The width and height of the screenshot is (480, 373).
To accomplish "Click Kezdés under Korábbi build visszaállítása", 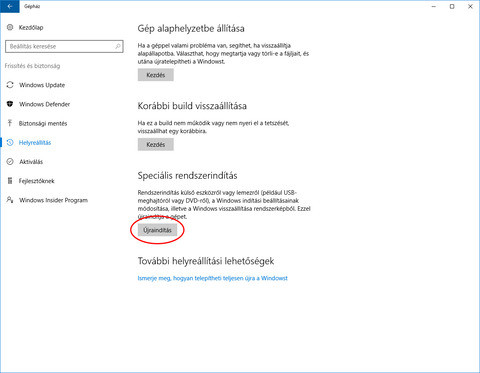I will click(156, 145).
